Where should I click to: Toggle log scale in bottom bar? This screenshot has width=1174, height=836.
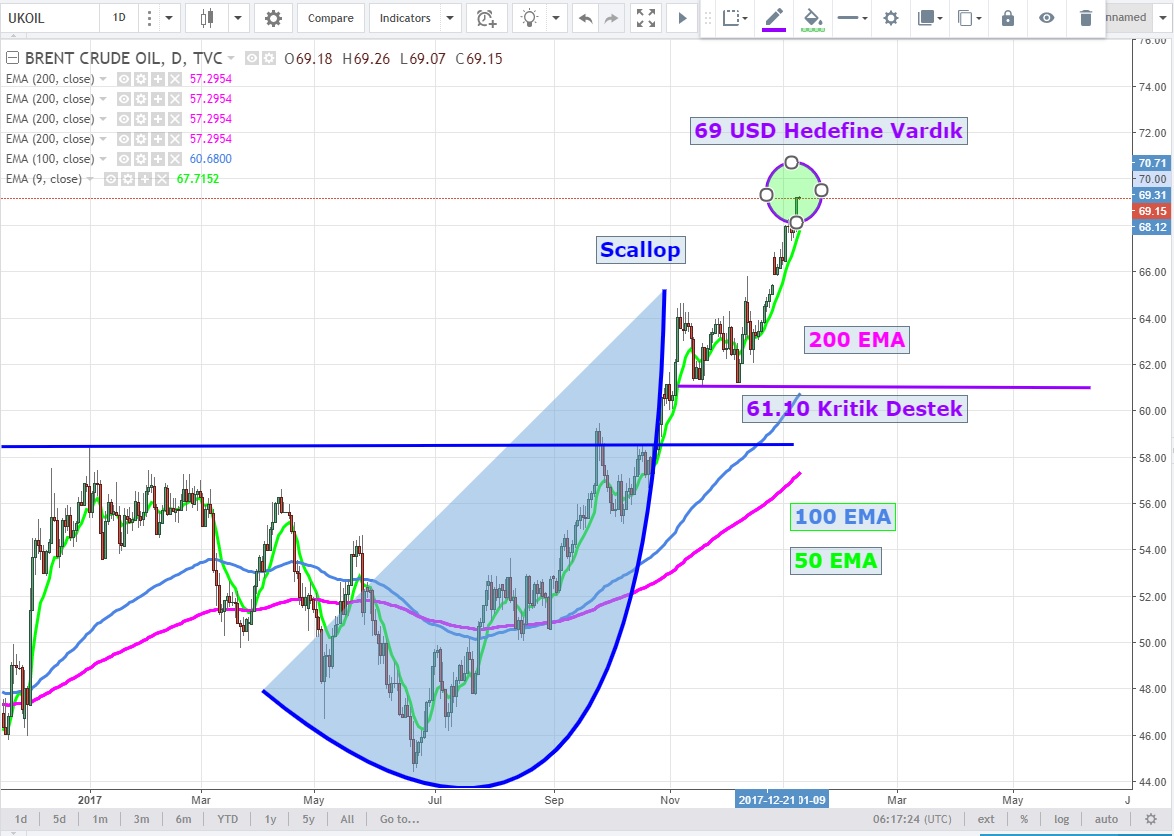[x=1061, y=819]
